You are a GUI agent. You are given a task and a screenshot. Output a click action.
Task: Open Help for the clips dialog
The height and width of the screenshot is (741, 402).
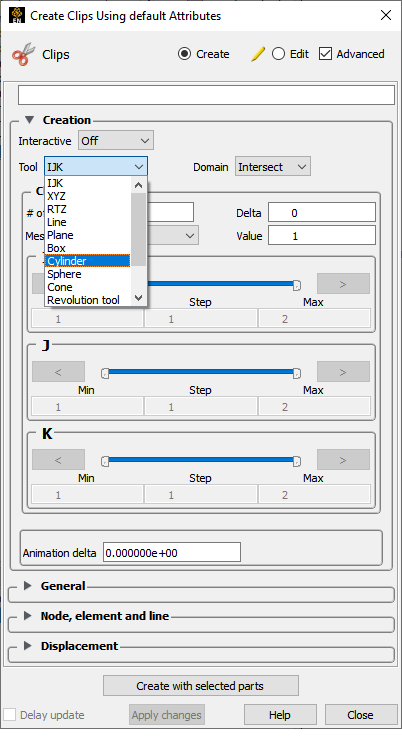point(280,715)
